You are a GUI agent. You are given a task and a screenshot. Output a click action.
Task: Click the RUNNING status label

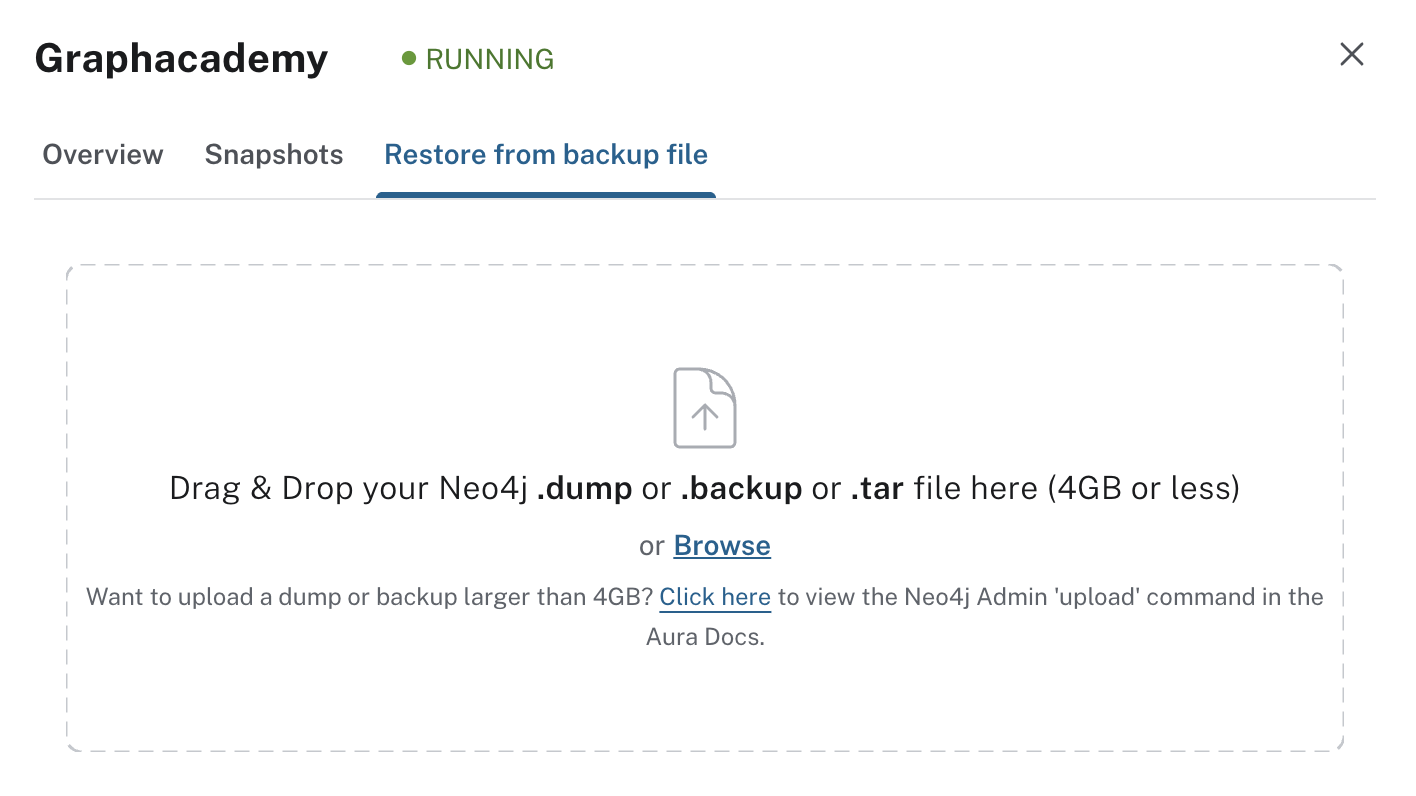tap(489, 59)
